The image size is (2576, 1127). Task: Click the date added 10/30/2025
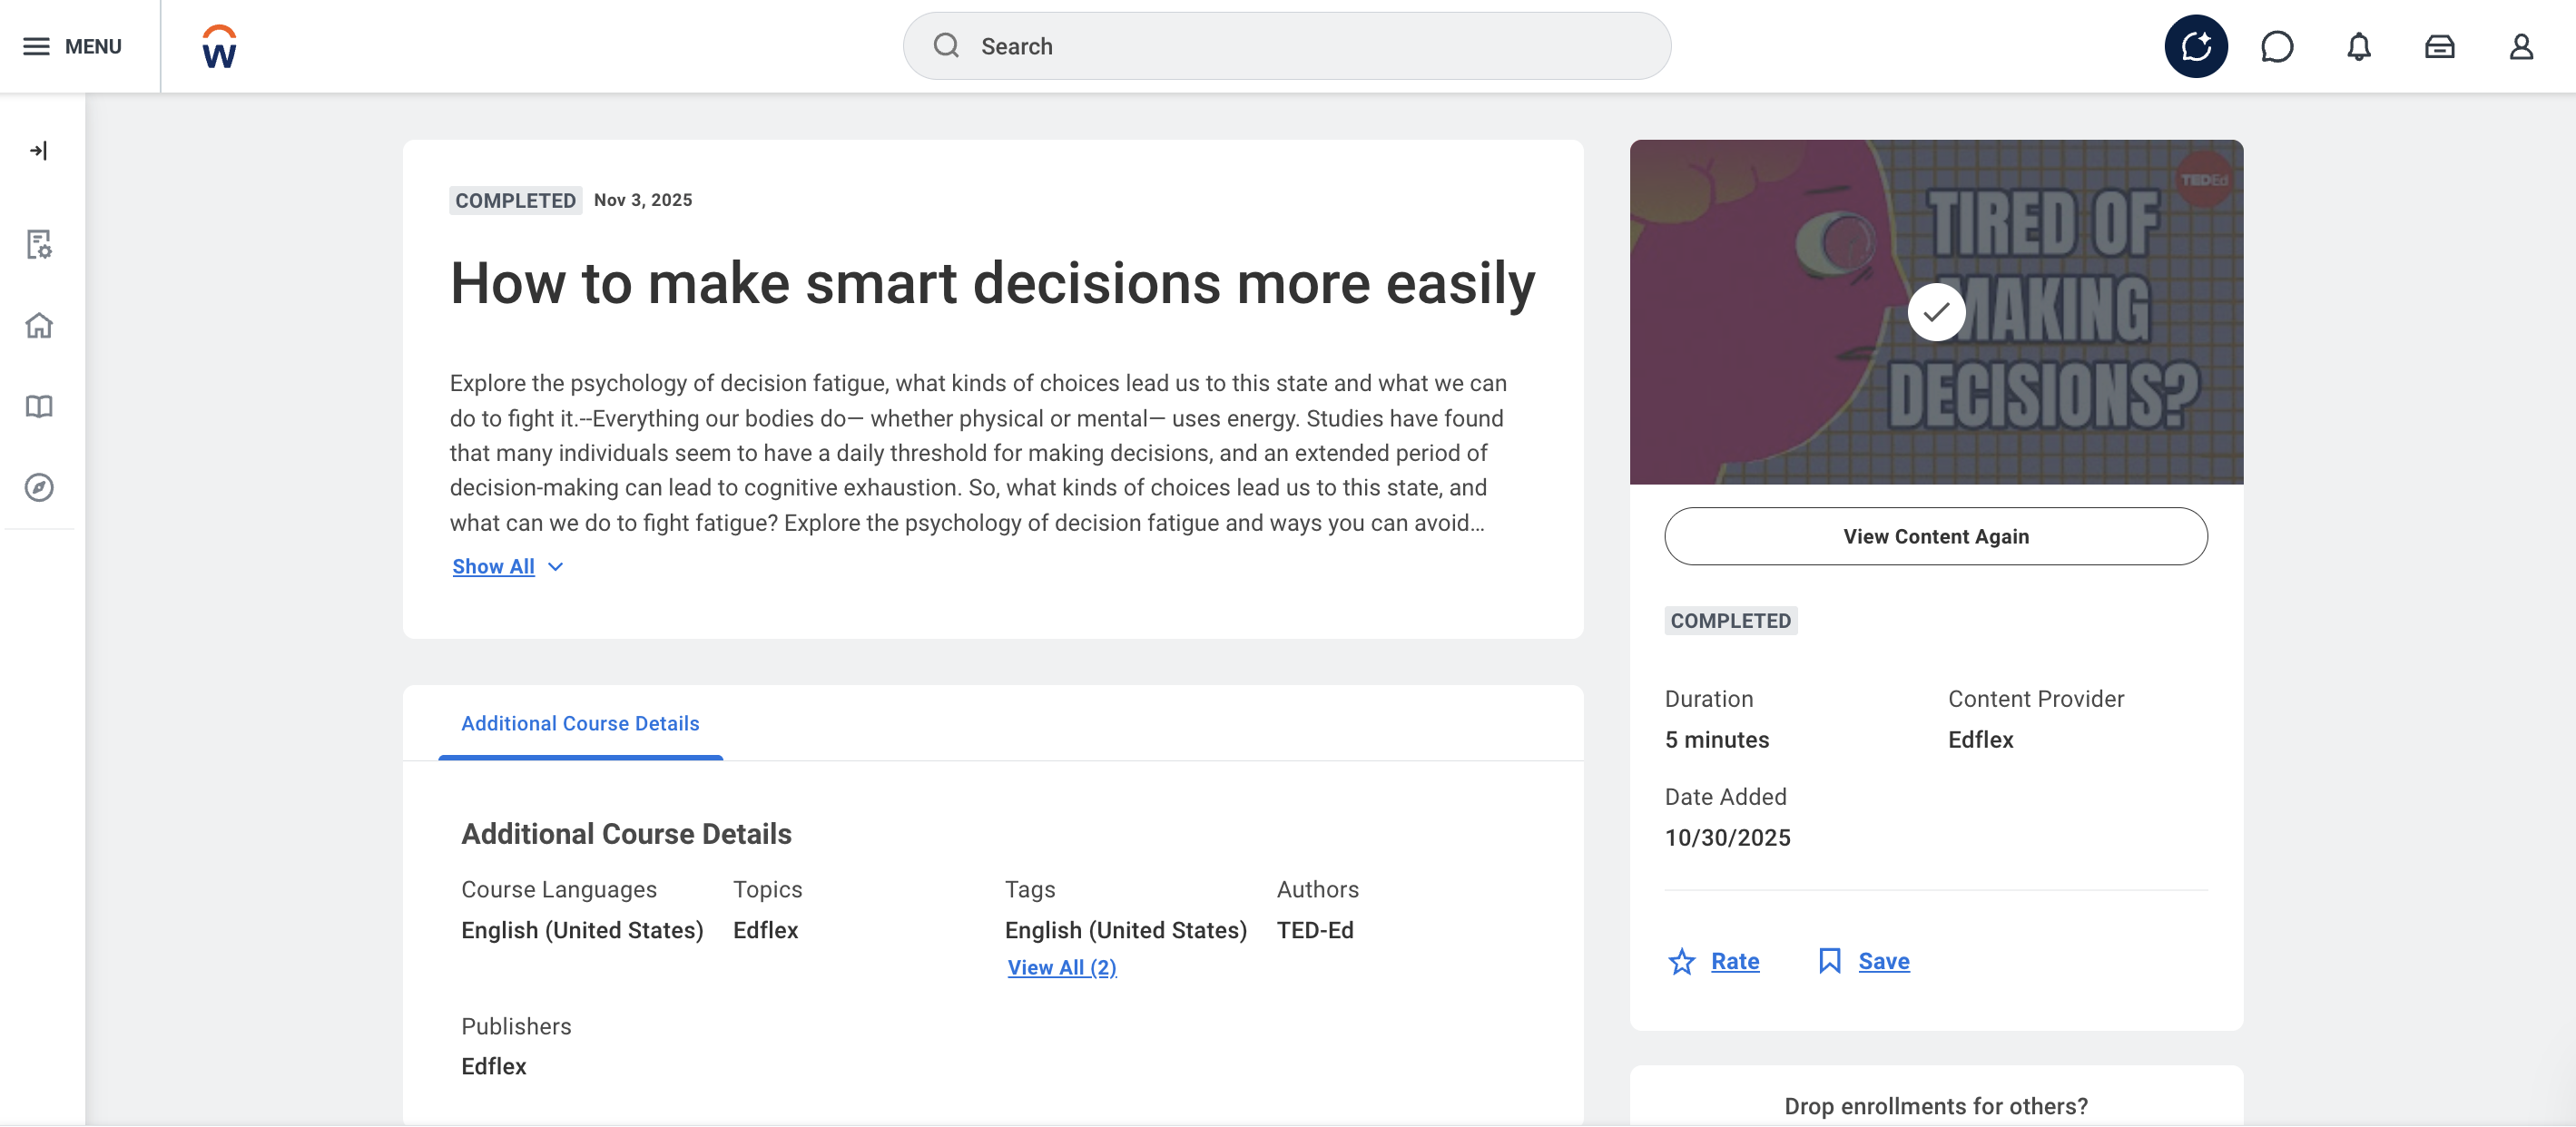coord(1727,838)
